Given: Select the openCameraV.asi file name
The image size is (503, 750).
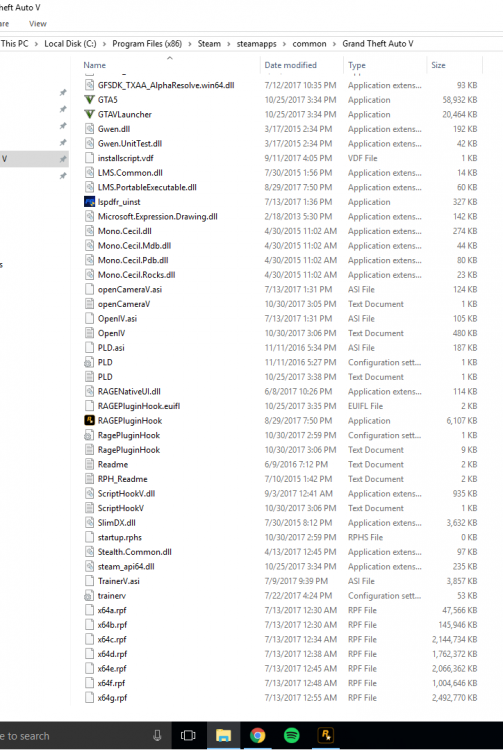Looking at the screenshot, I should [x=130, y=289].
